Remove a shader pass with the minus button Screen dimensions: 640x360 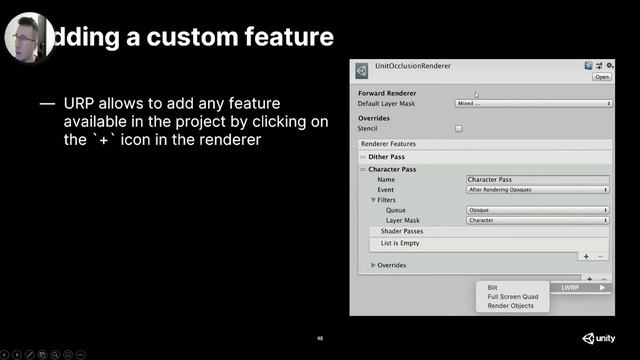point(600,256)
